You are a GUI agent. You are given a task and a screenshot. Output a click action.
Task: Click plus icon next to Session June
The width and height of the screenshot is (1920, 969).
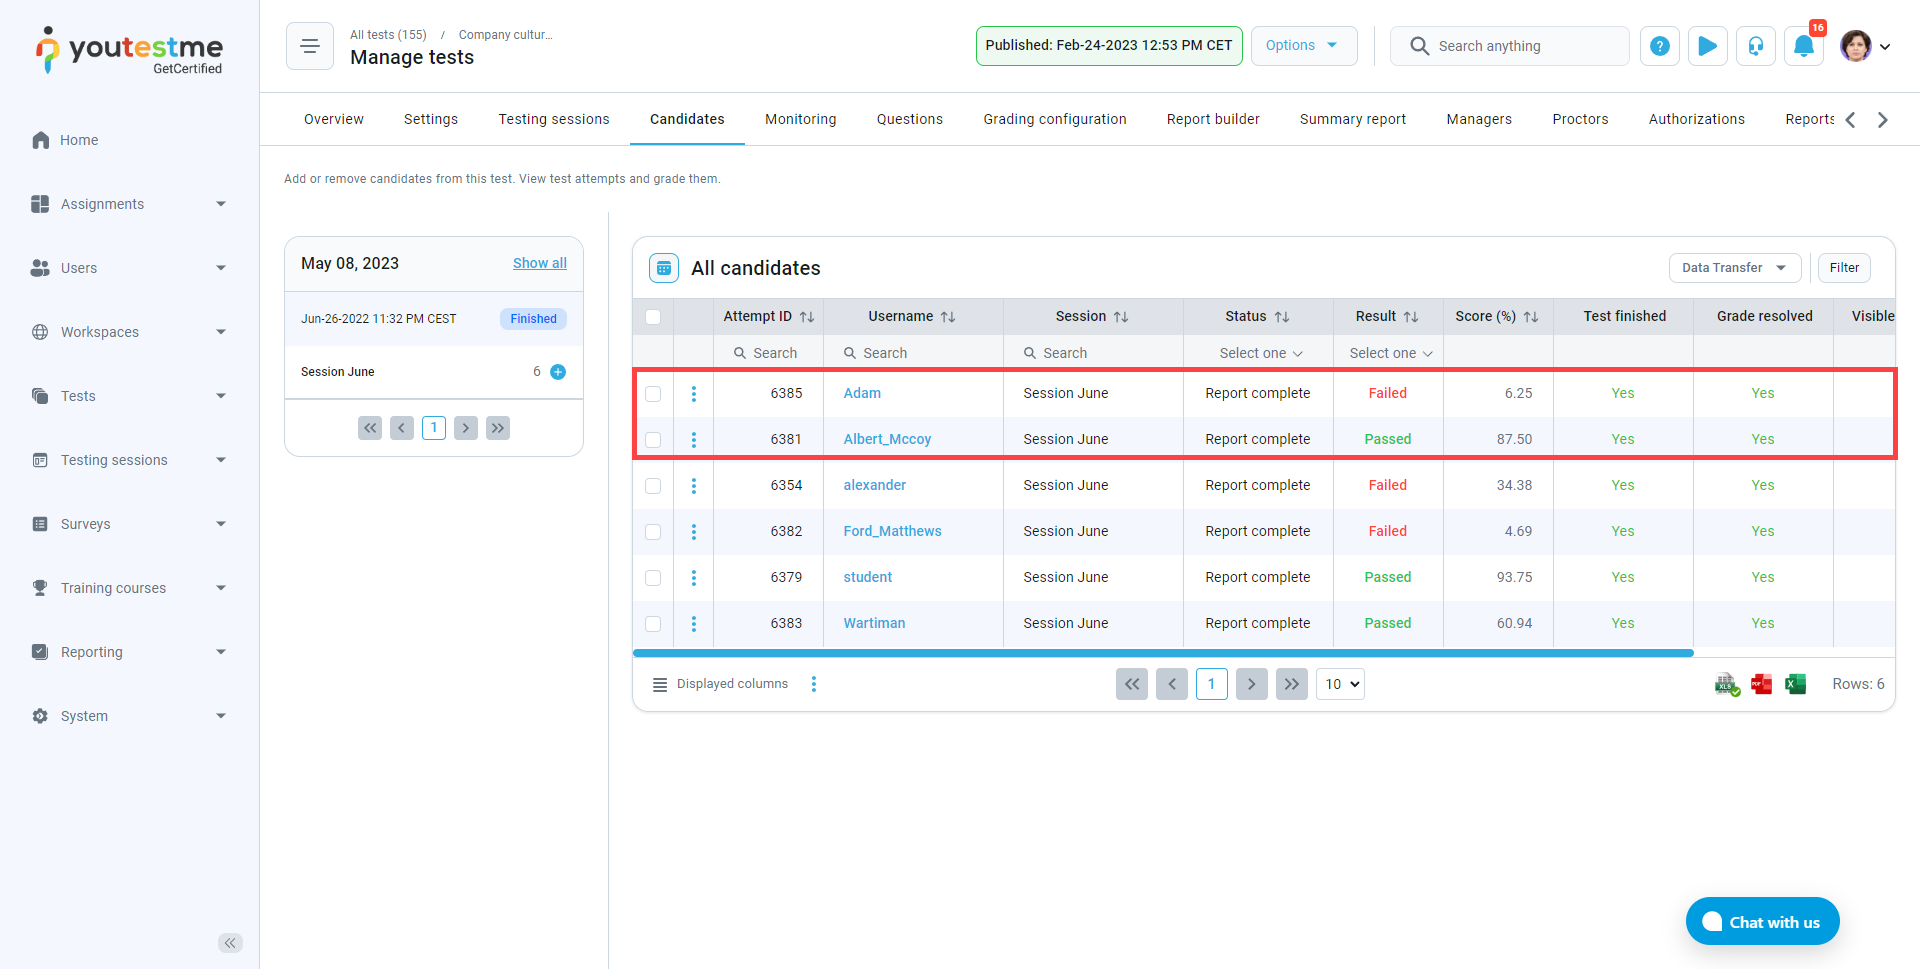click(558, 372)
